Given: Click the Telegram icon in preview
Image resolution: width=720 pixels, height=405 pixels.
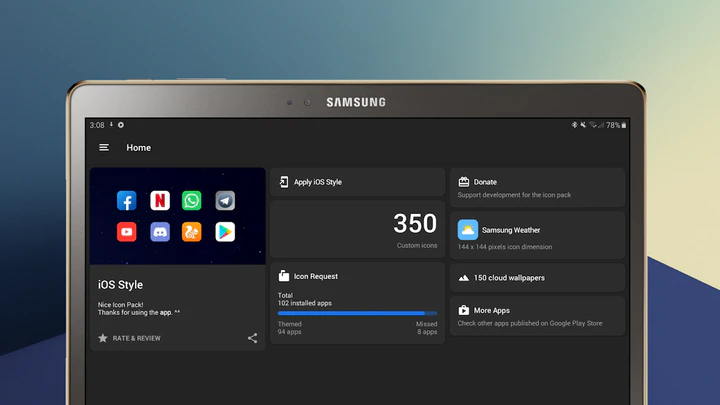Looking at the screenshot, I should [x=225, y=200].
